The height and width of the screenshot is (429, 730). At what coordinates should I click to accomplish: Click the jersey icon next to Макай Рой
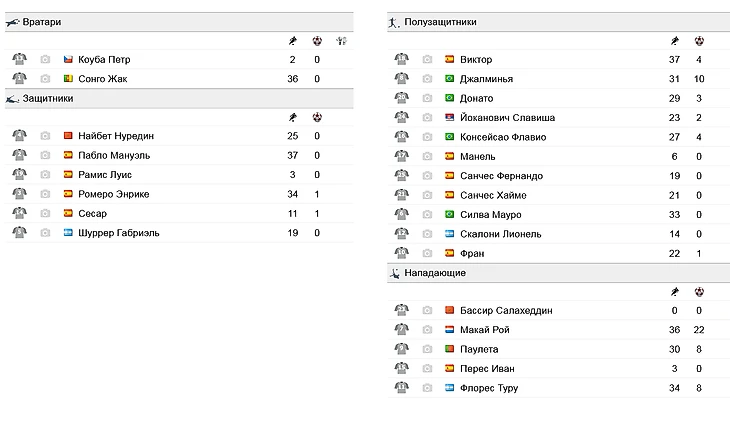[x=401, y=330]
